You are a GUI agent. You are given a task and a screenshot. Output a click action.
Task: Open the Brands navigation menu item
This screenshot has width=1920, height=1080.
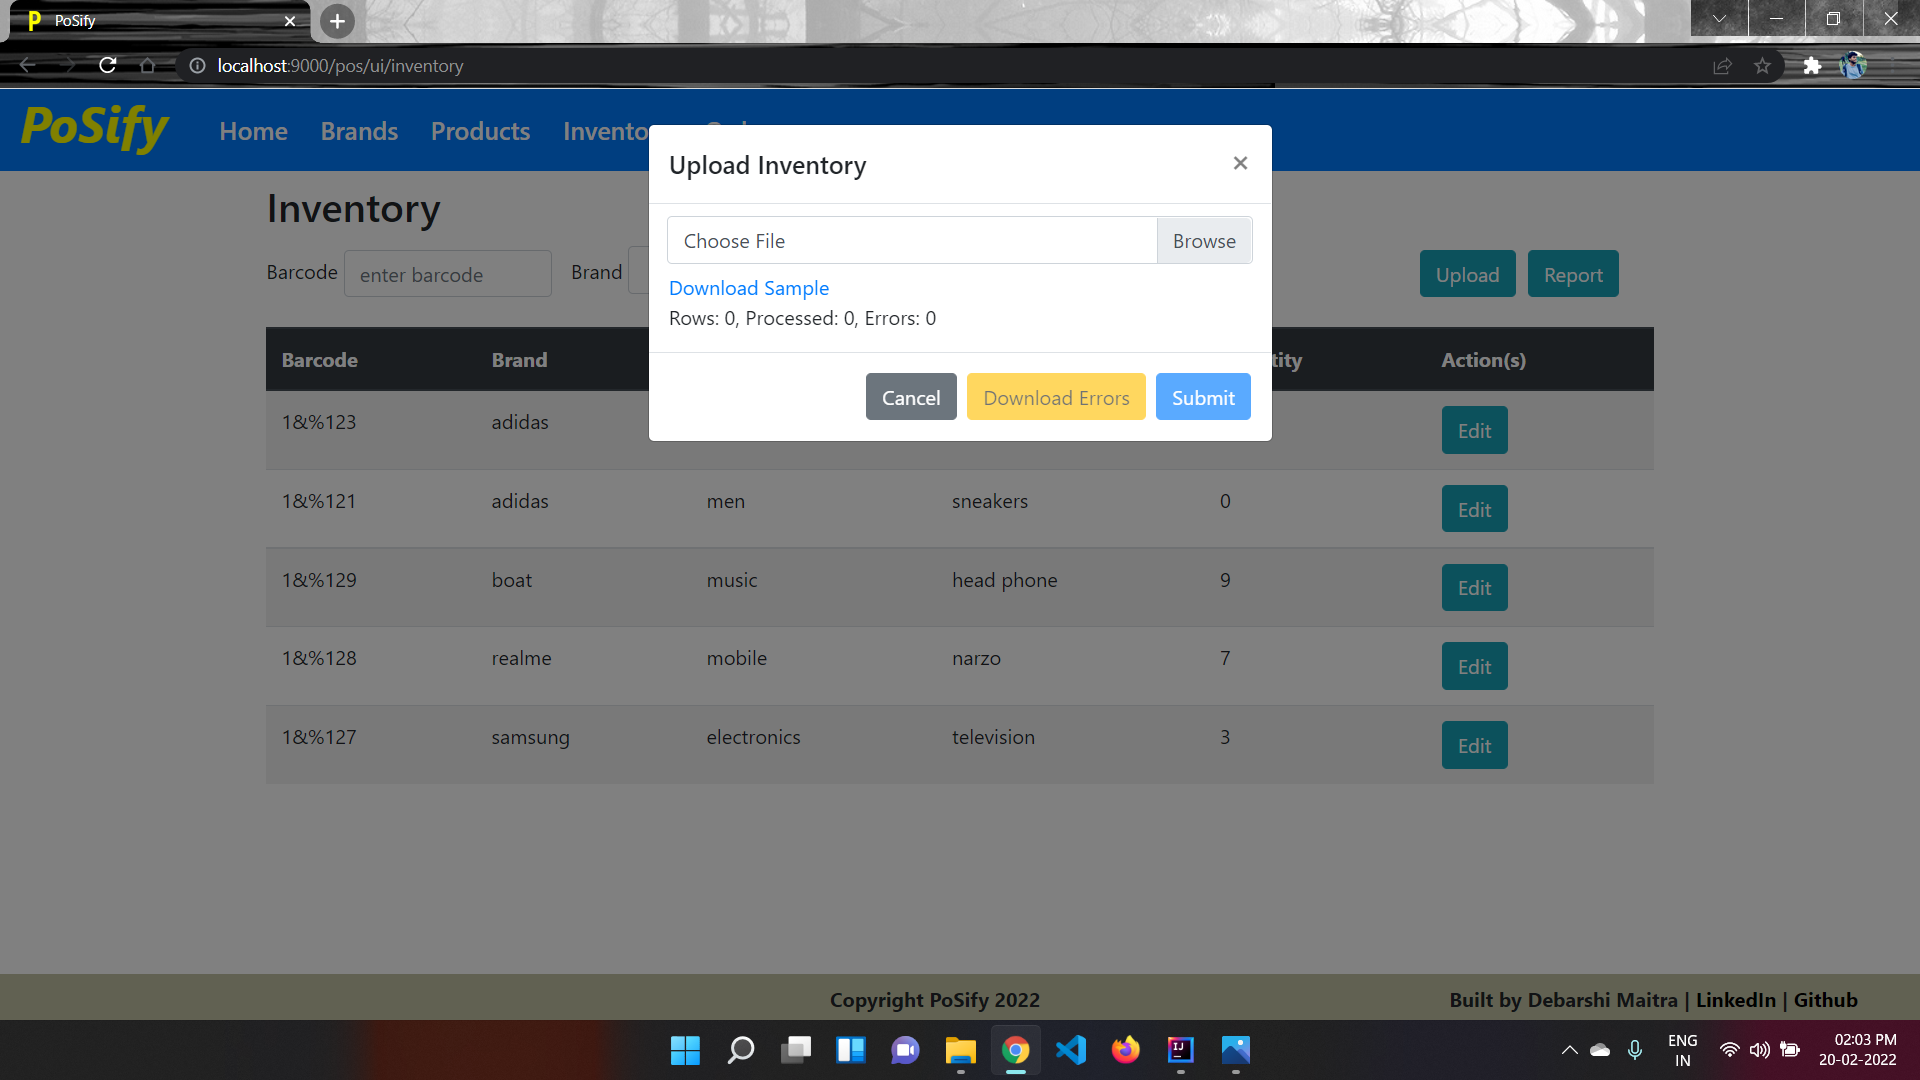pos(359,131)
